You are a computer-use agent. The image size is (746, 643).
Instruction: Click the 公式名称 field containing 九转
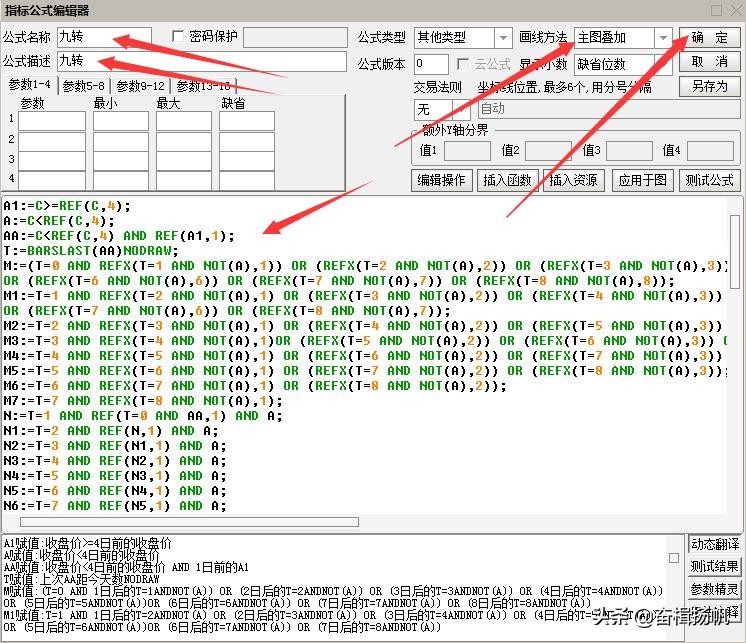click(x=104, y=37)
